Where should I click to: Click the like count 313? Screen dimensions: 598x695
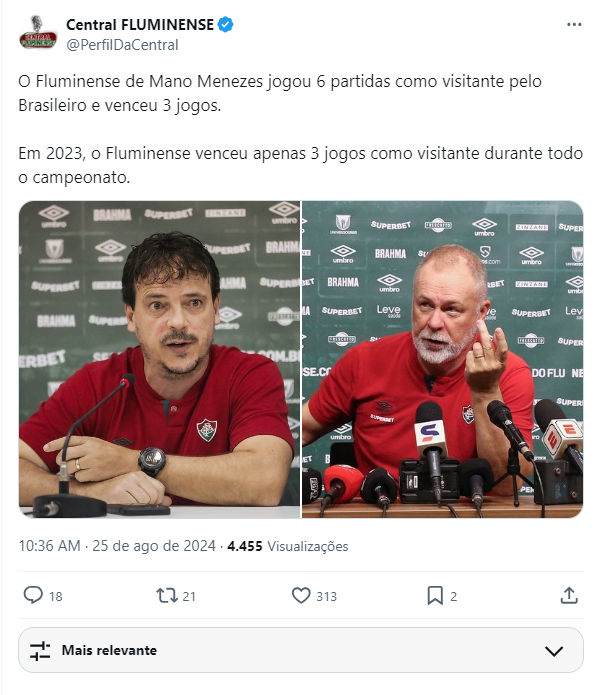(x=327, y=596)
